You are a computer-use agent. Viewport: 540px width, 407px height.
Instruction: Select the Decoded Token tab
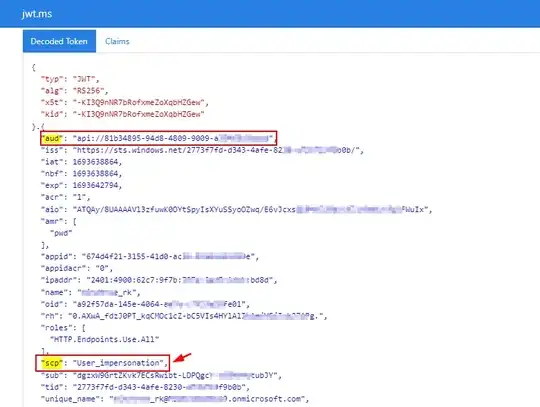click(59, 41)
